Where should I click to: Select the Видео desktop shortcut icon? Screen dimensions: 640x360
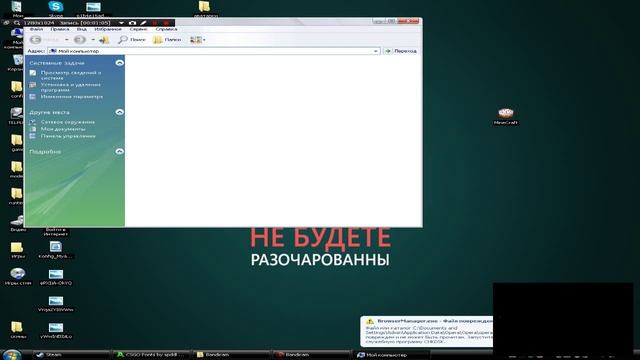[x=18, y=224]
